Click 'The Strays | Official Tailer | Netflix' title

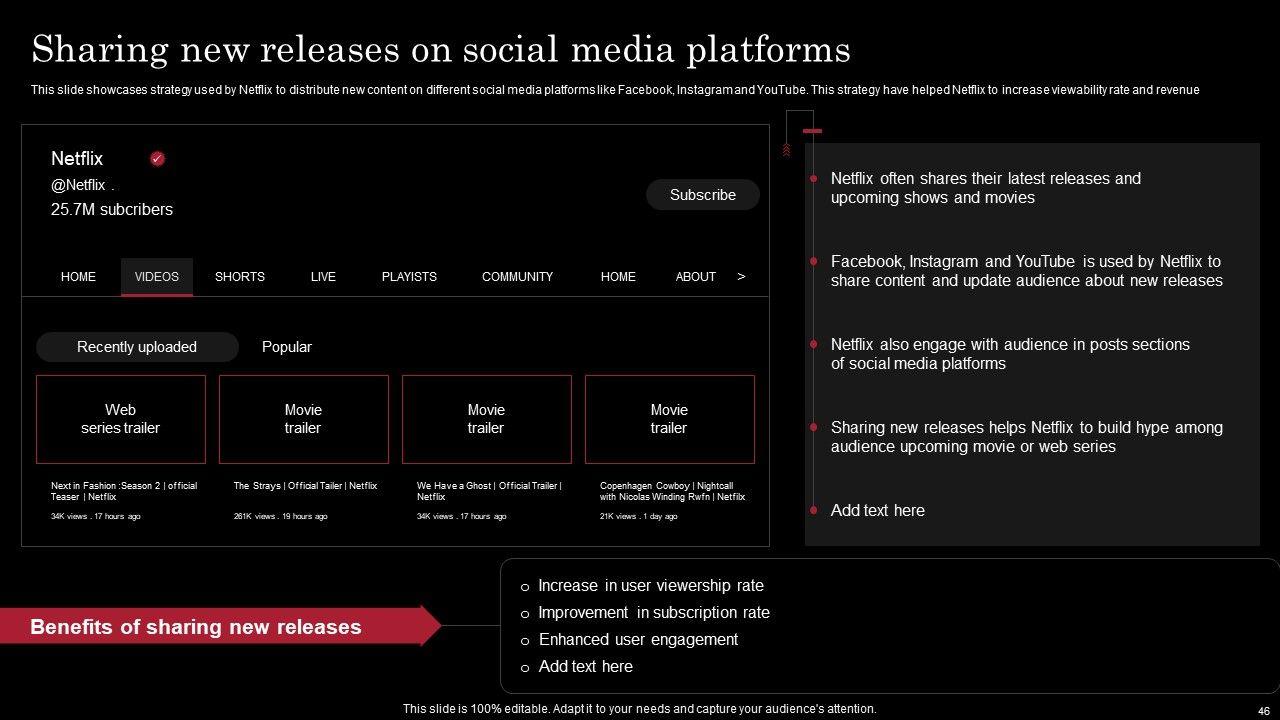point(305,486)
